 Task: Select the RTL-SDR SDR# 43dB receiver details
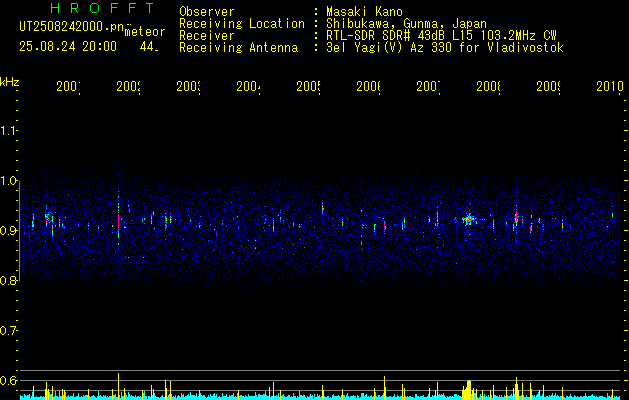coord(441,36)
